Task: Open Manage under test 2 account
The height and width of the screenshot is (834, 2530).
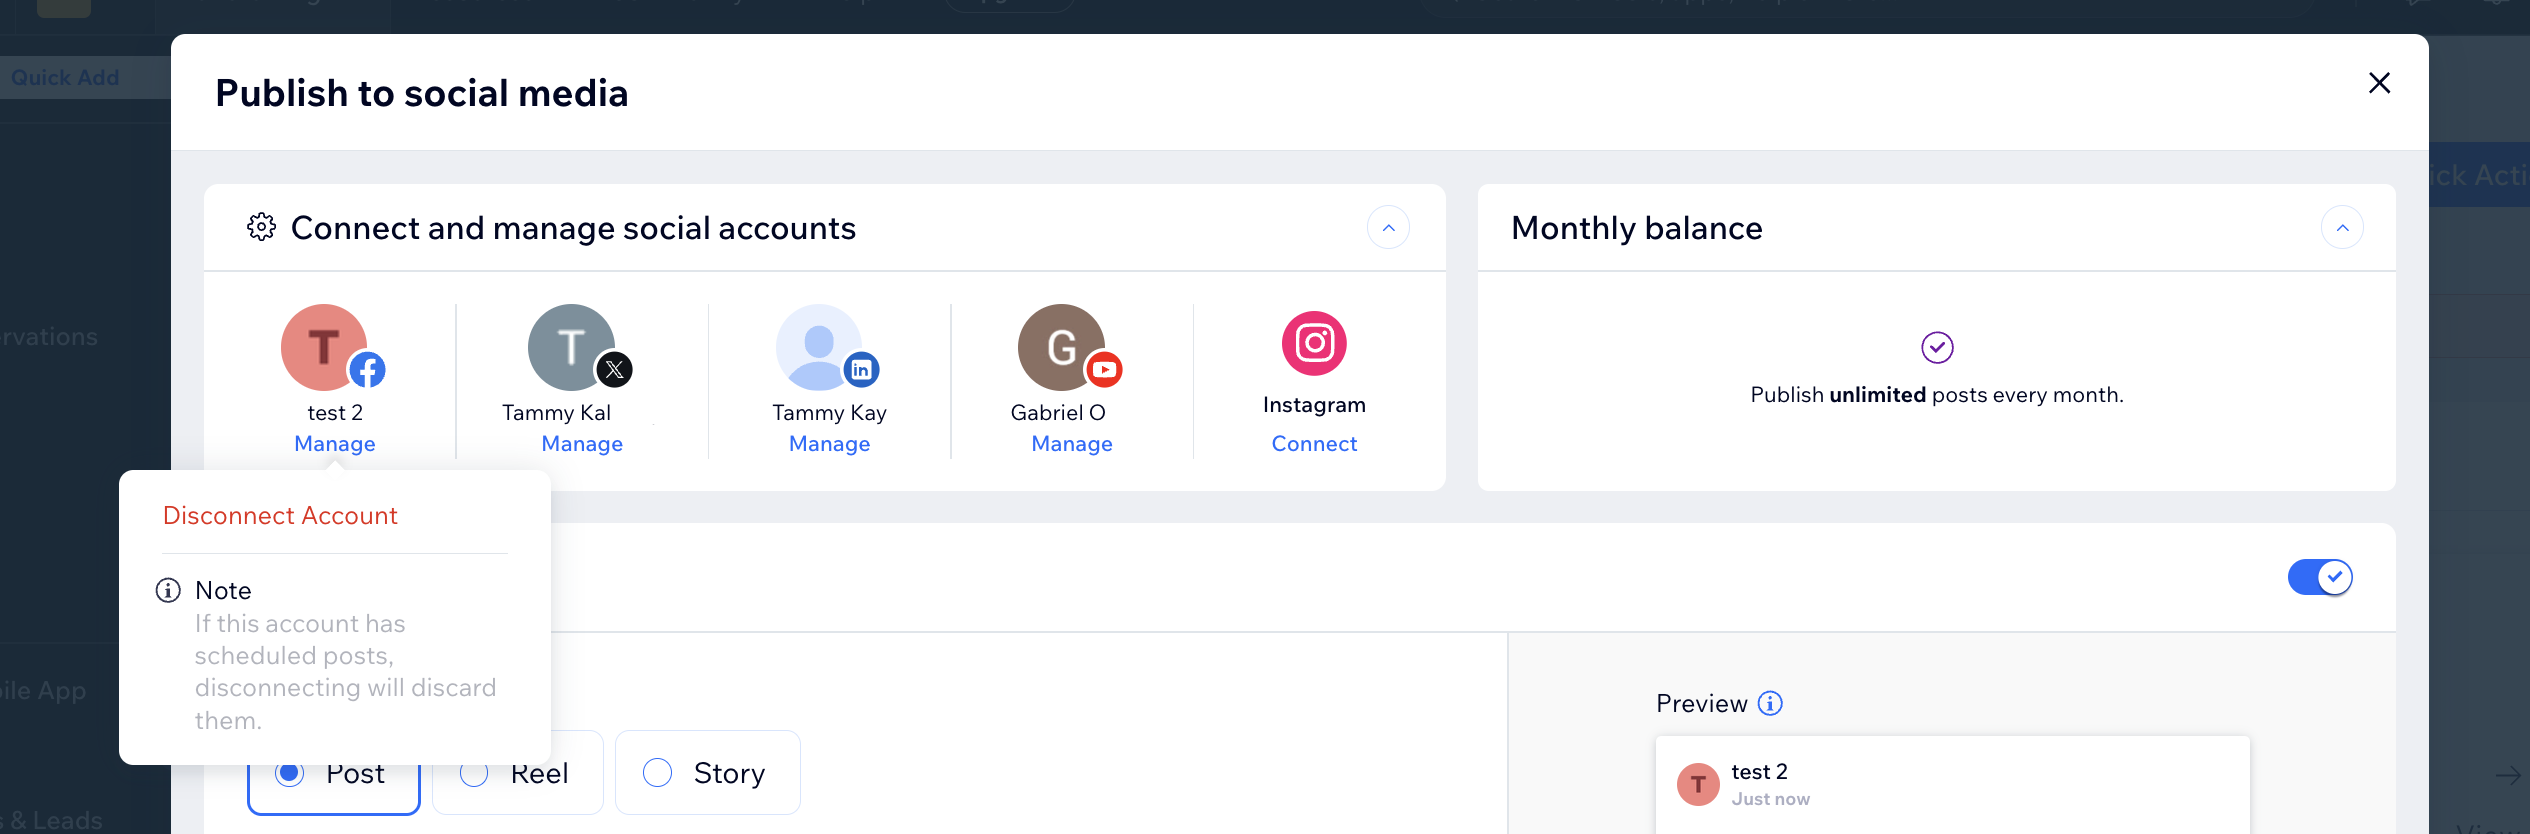Action: pyautogui.click(x=335, y=443)
